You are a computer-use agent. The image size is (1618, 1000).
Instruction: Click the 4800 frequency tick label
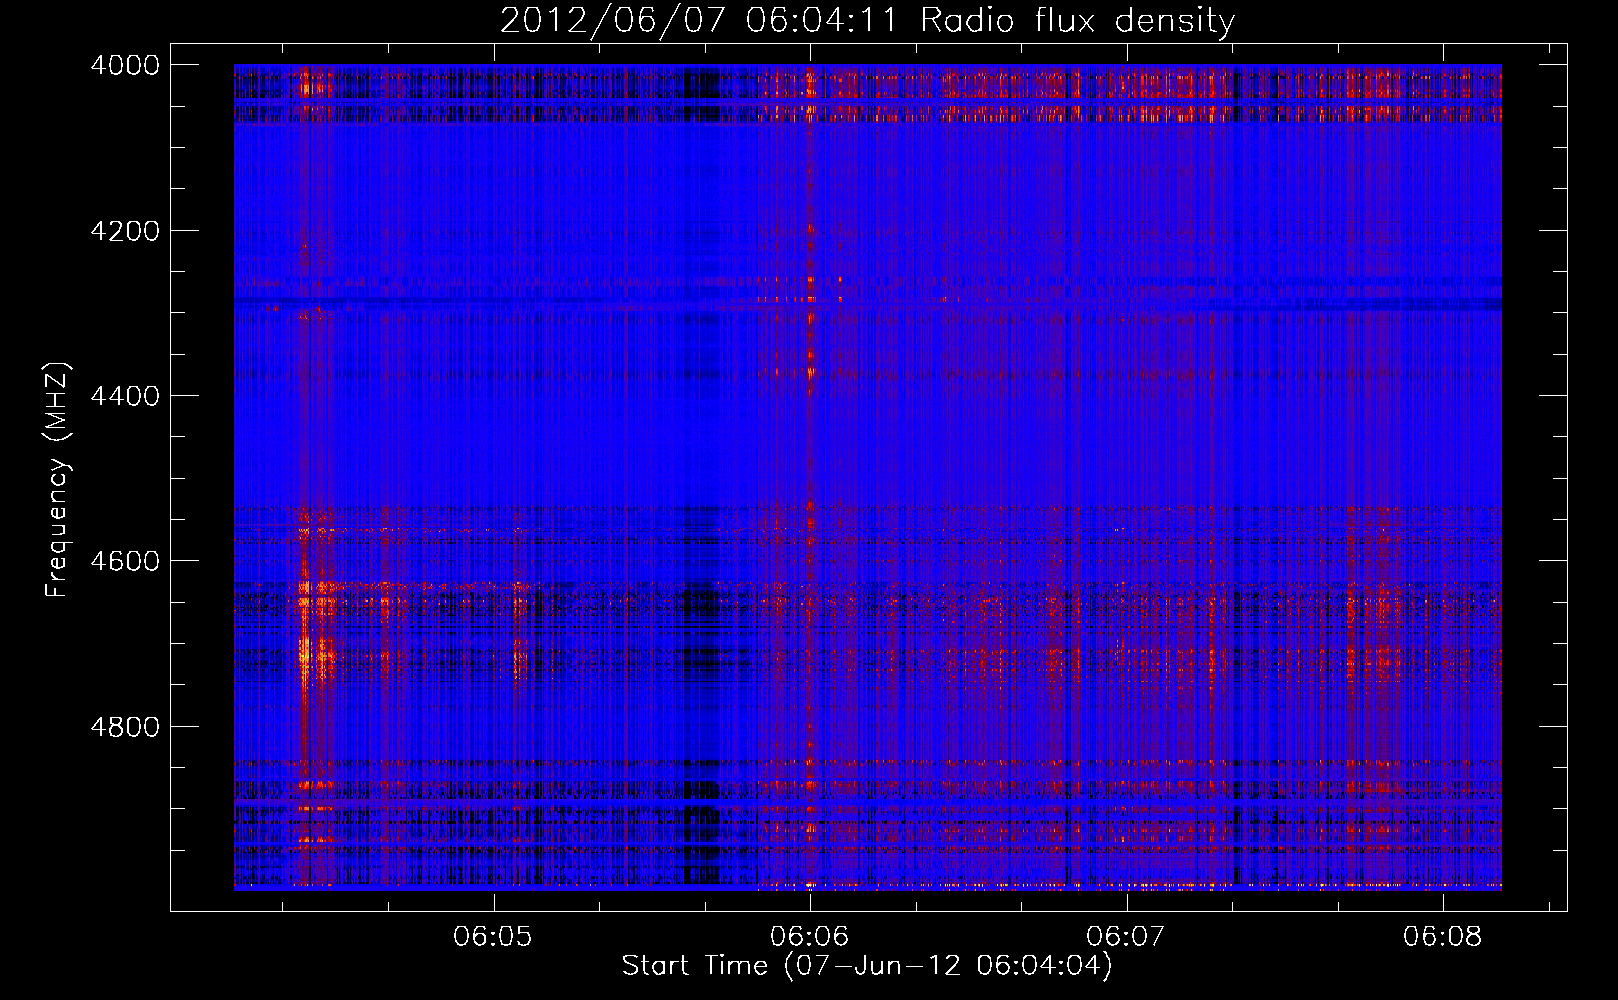125,727
